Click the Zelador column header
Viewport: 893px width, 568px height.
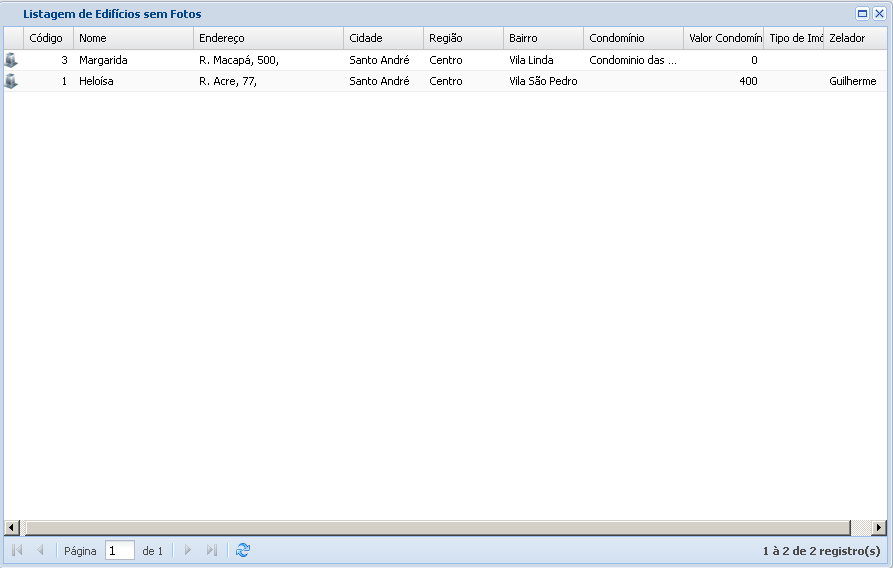click(x=853, y=38)
